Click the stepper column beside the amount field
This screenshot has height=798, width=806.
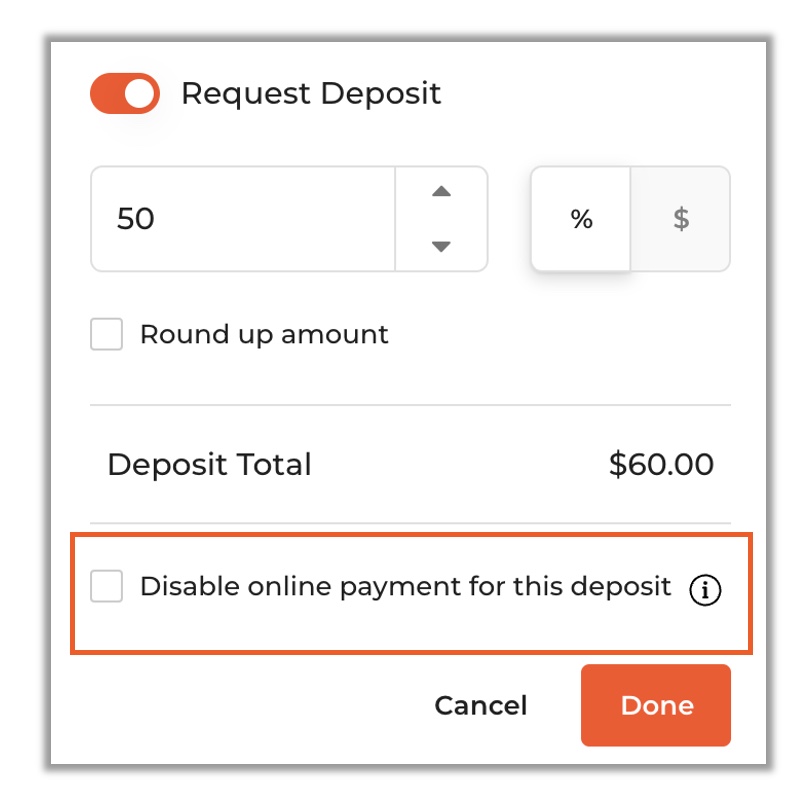pyautogui.click(x=441, y=219)
